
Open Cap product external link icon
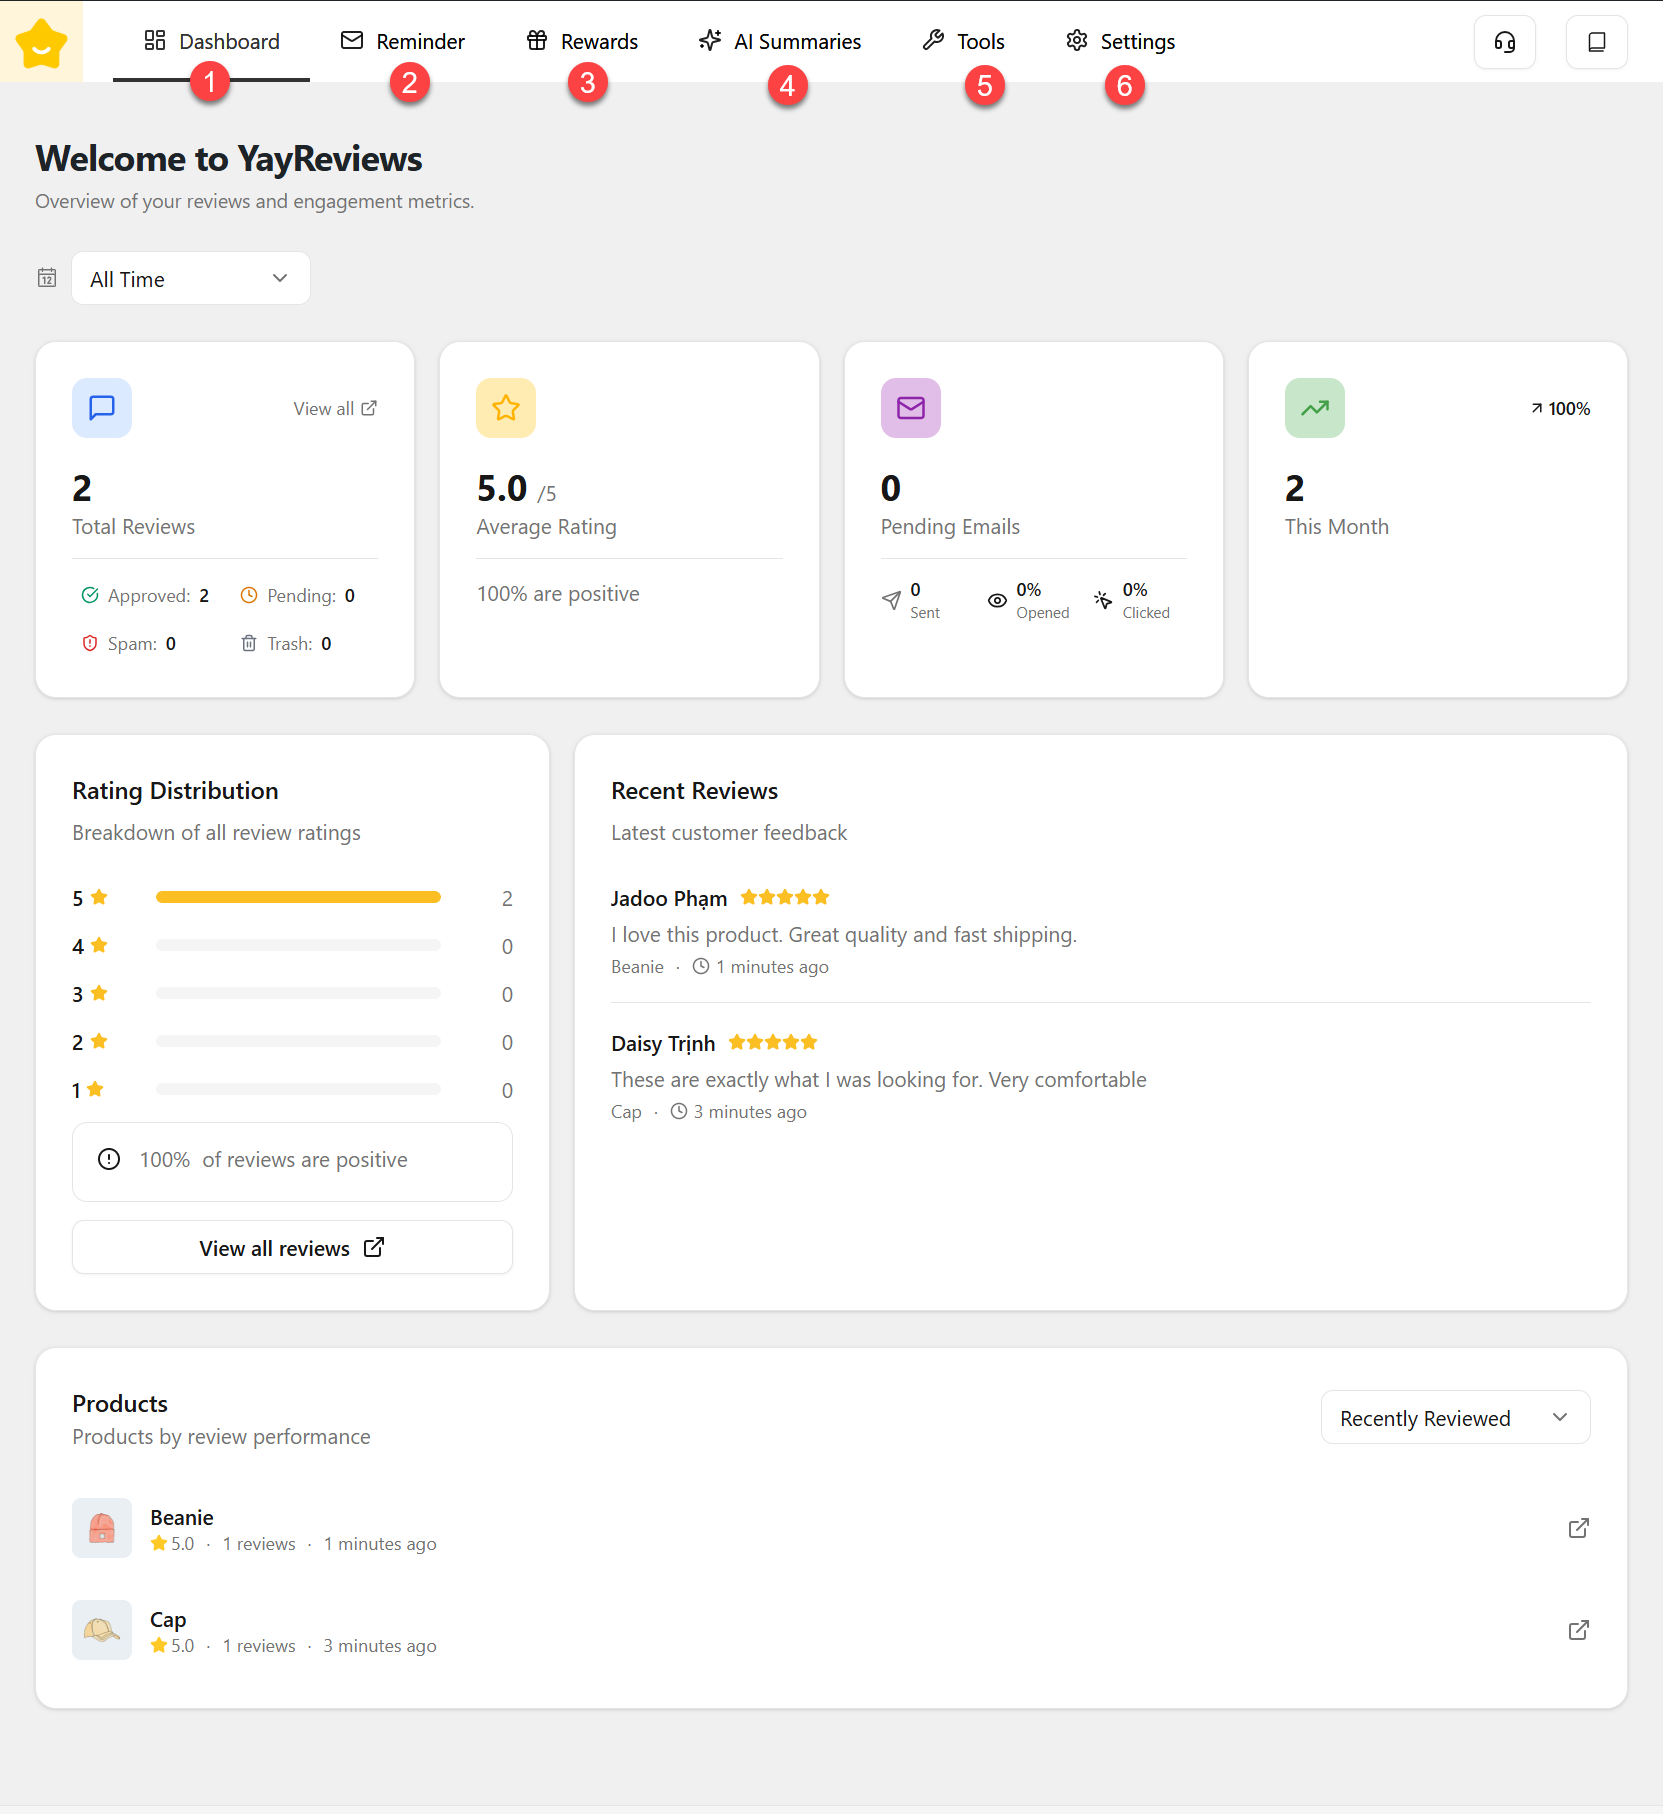coord(1578,1630)
